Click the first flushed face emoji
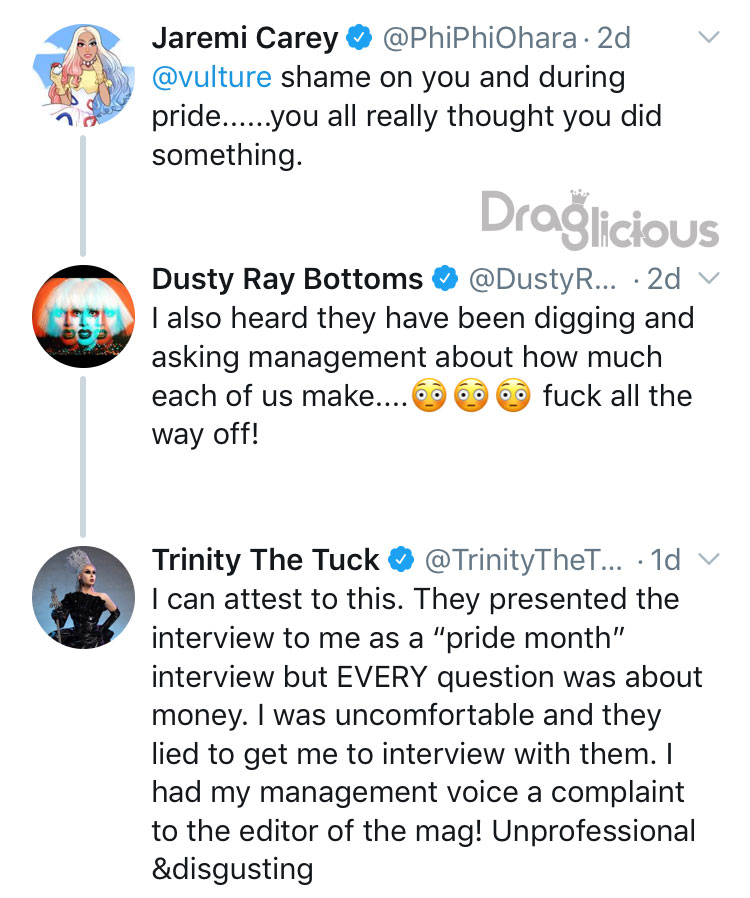Screen dimensions: 750x898 429,396
